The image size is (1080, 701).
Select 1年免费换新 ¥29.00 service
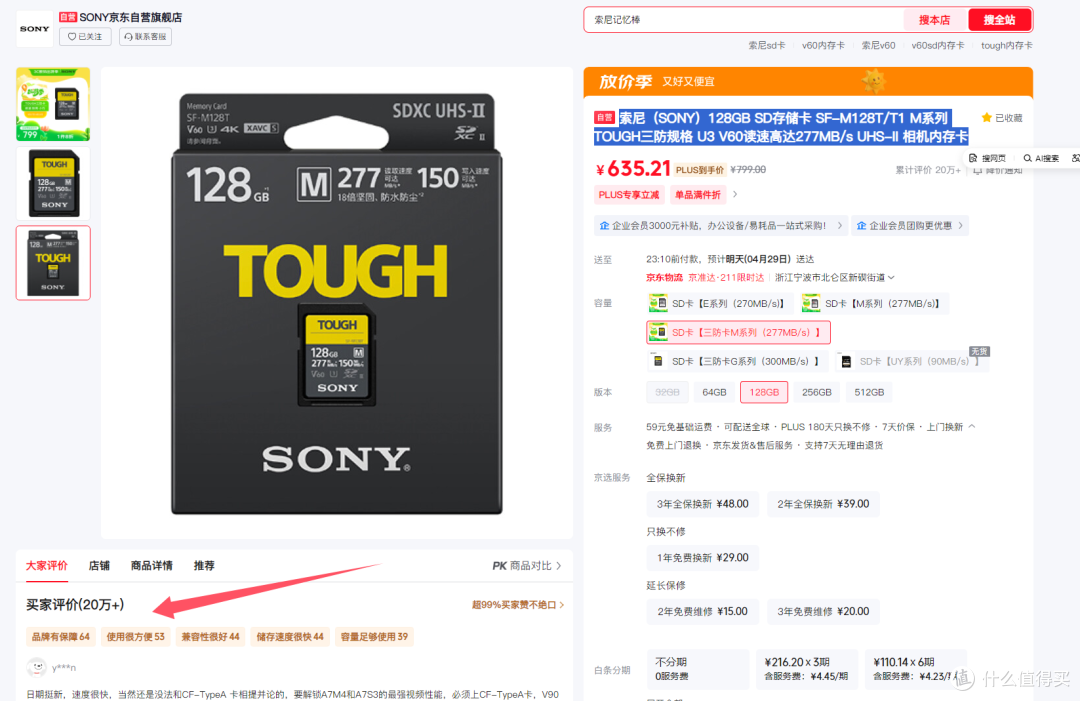[x=703, y=558]
